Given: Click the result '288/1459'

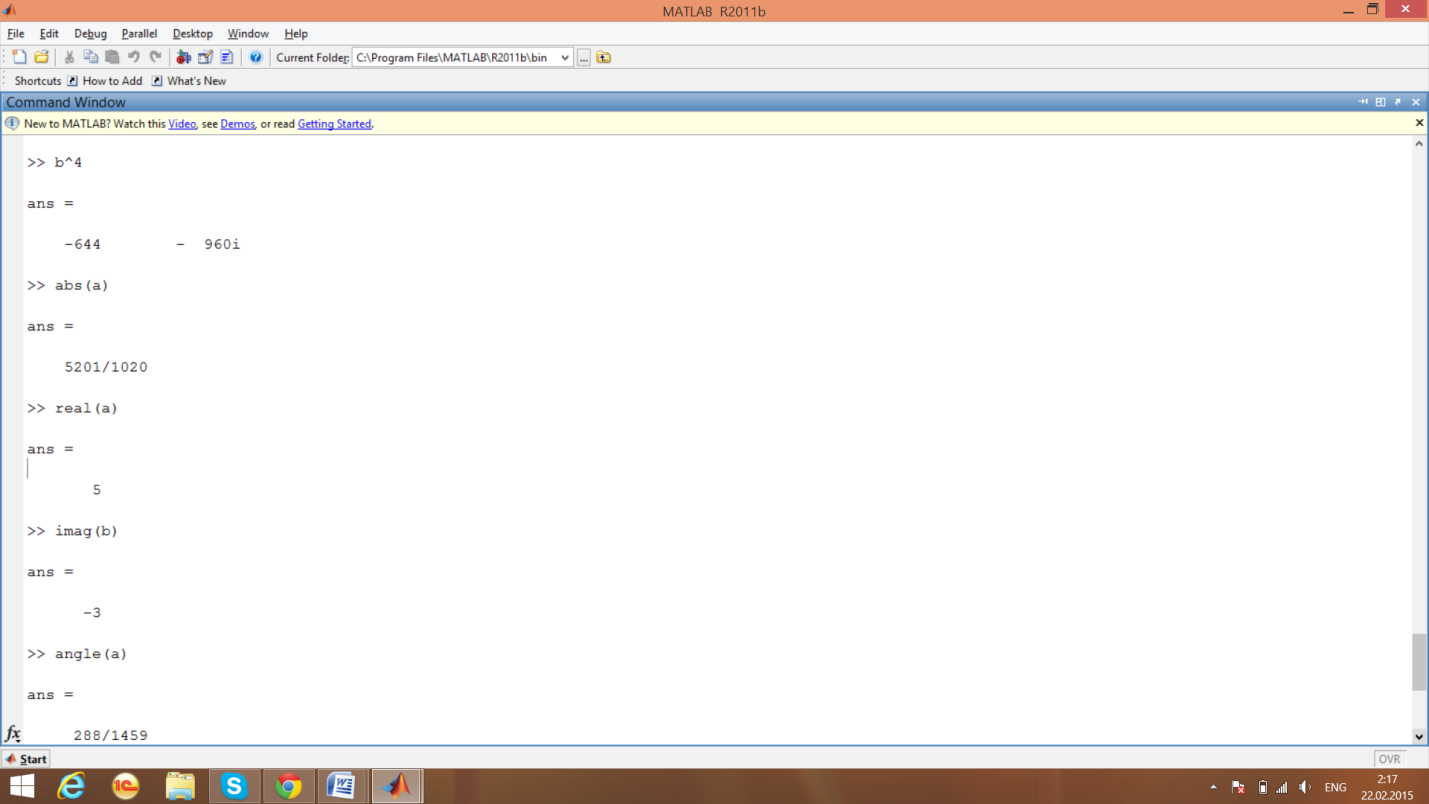Looking at the screenshot, I should [x=111, y=735].
